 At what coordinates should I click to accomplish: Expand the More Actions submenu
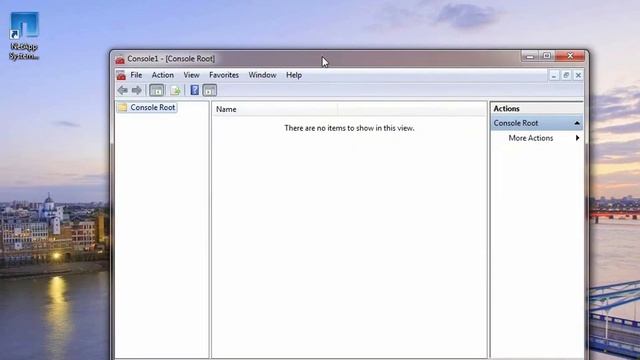537,138
